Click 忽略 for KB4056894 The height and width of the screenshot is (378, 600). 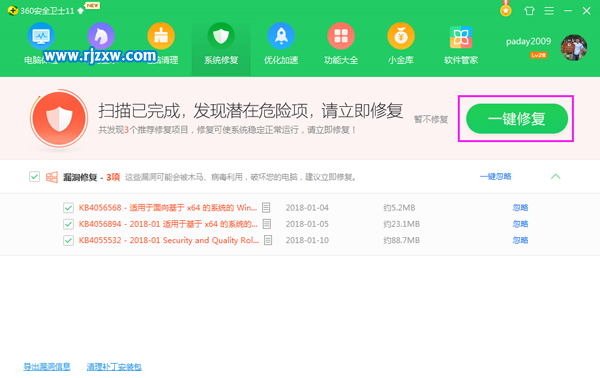pos(520,224)
